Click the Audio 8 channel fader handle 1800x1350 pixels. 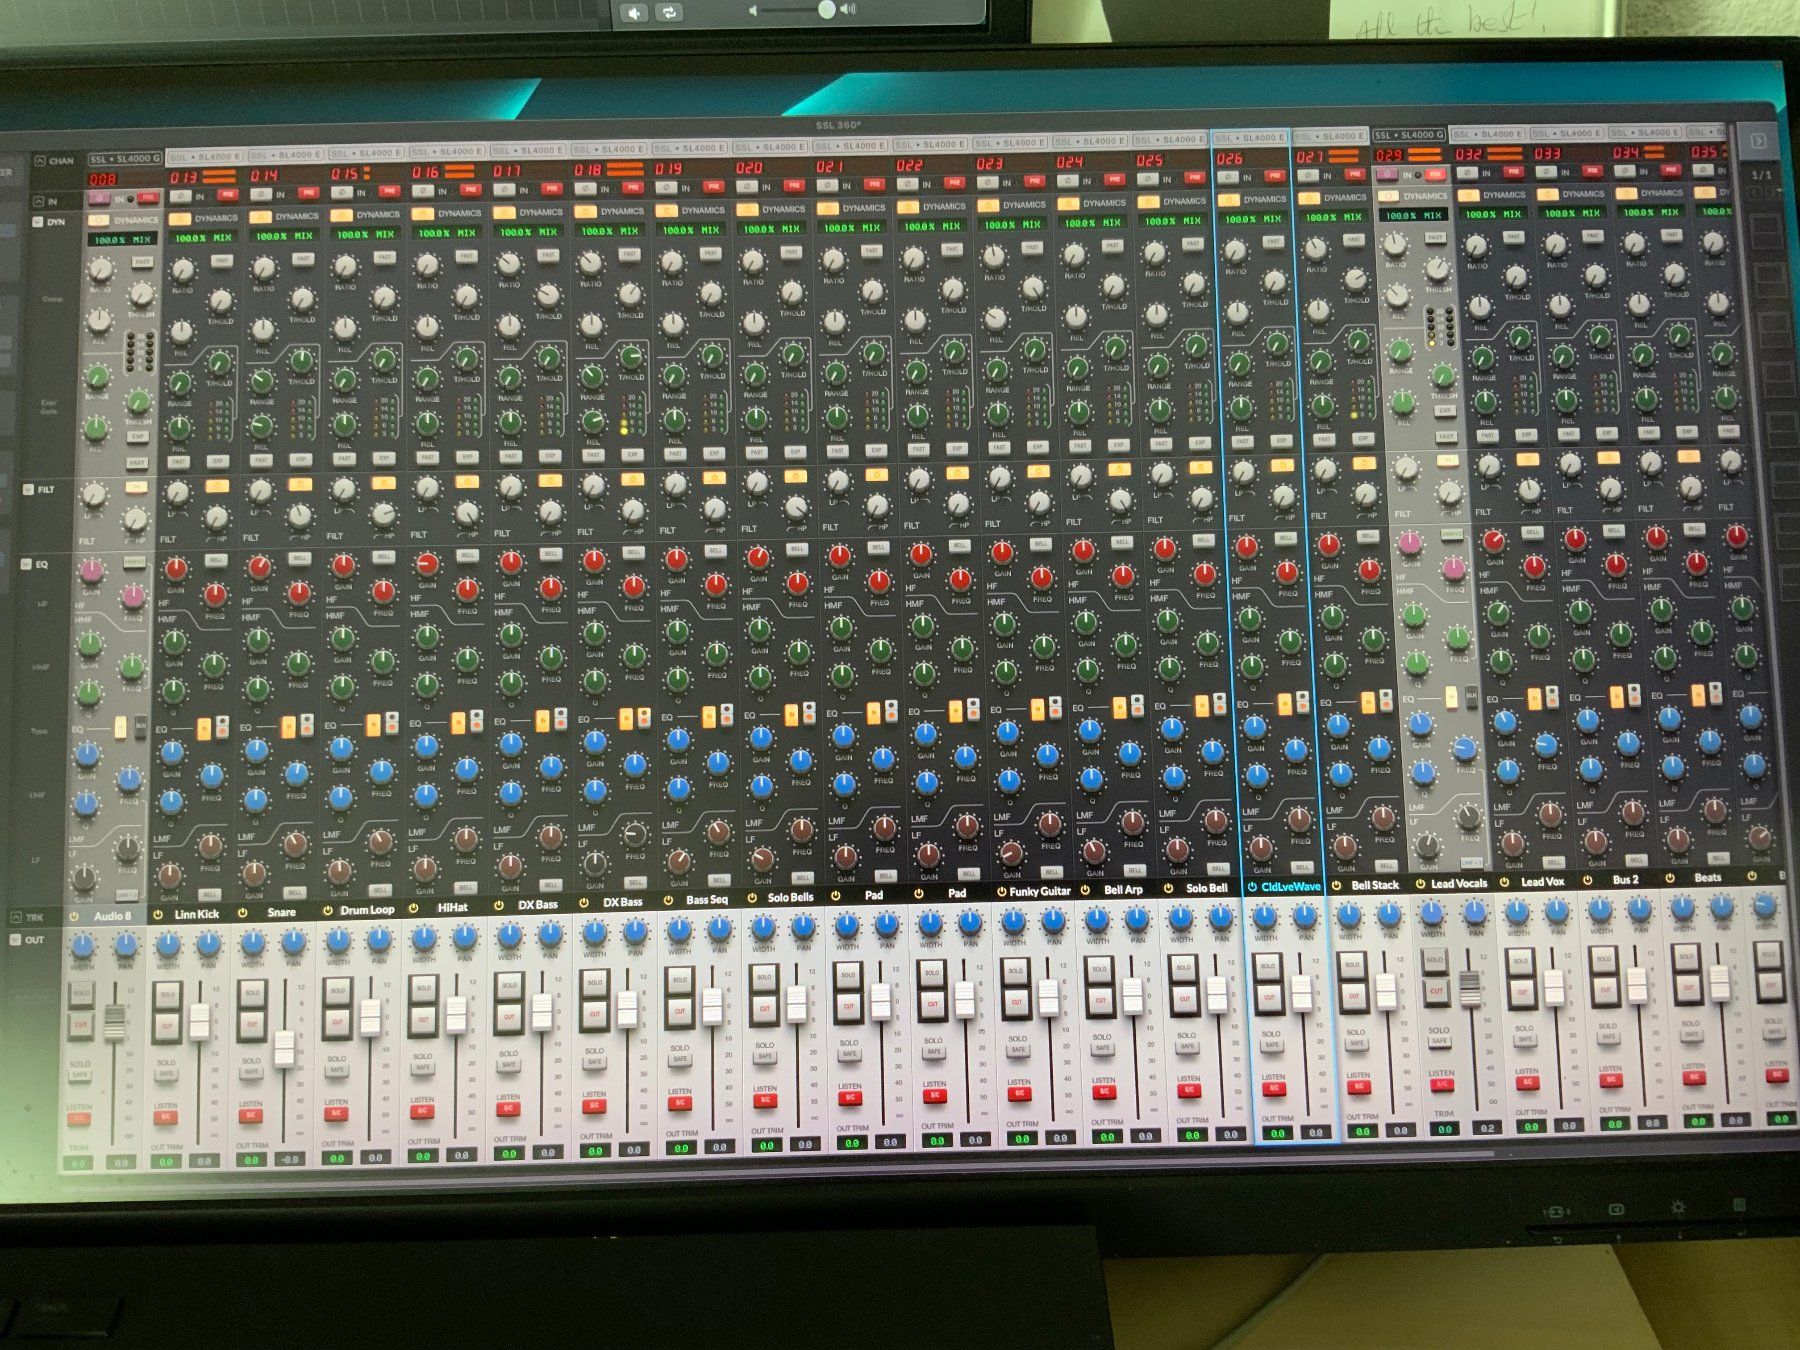(x=116, y=1023)
